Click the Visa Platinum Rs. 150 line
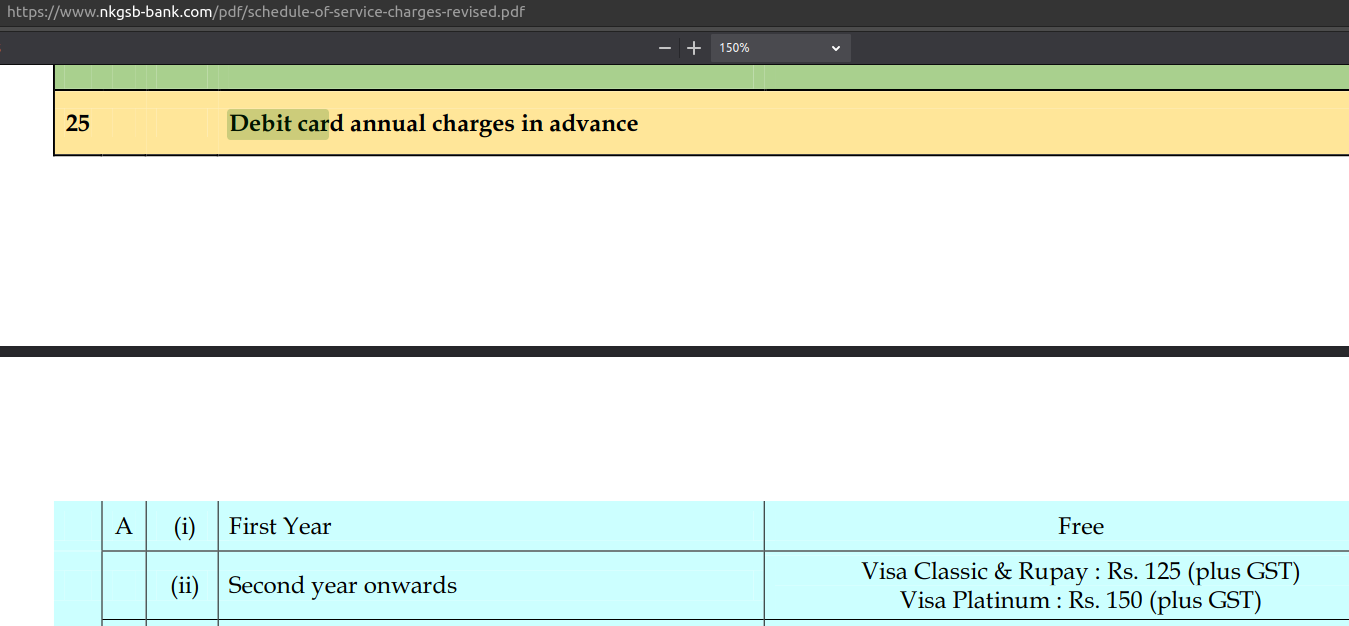 [x=1080, y=600]
